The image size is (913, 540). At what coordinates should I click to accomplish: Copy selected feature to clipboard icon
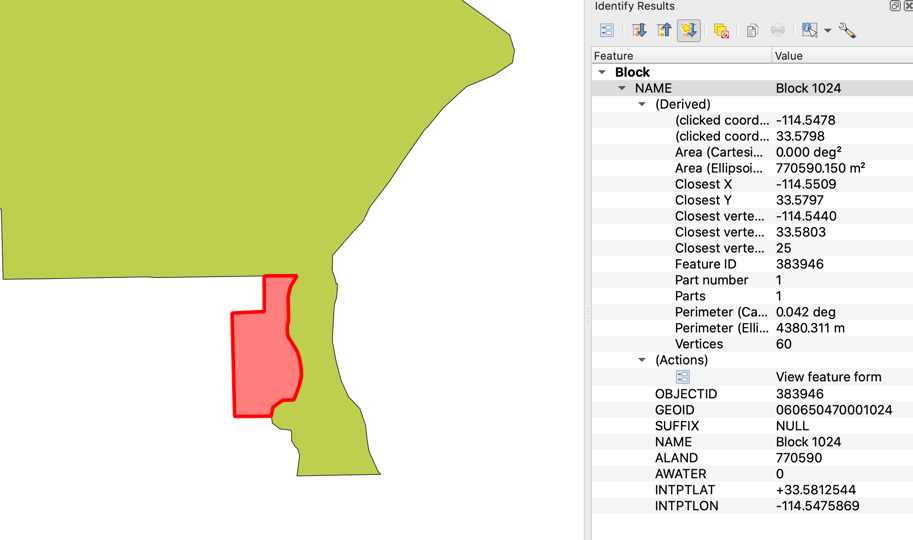[x=752, y=30]
